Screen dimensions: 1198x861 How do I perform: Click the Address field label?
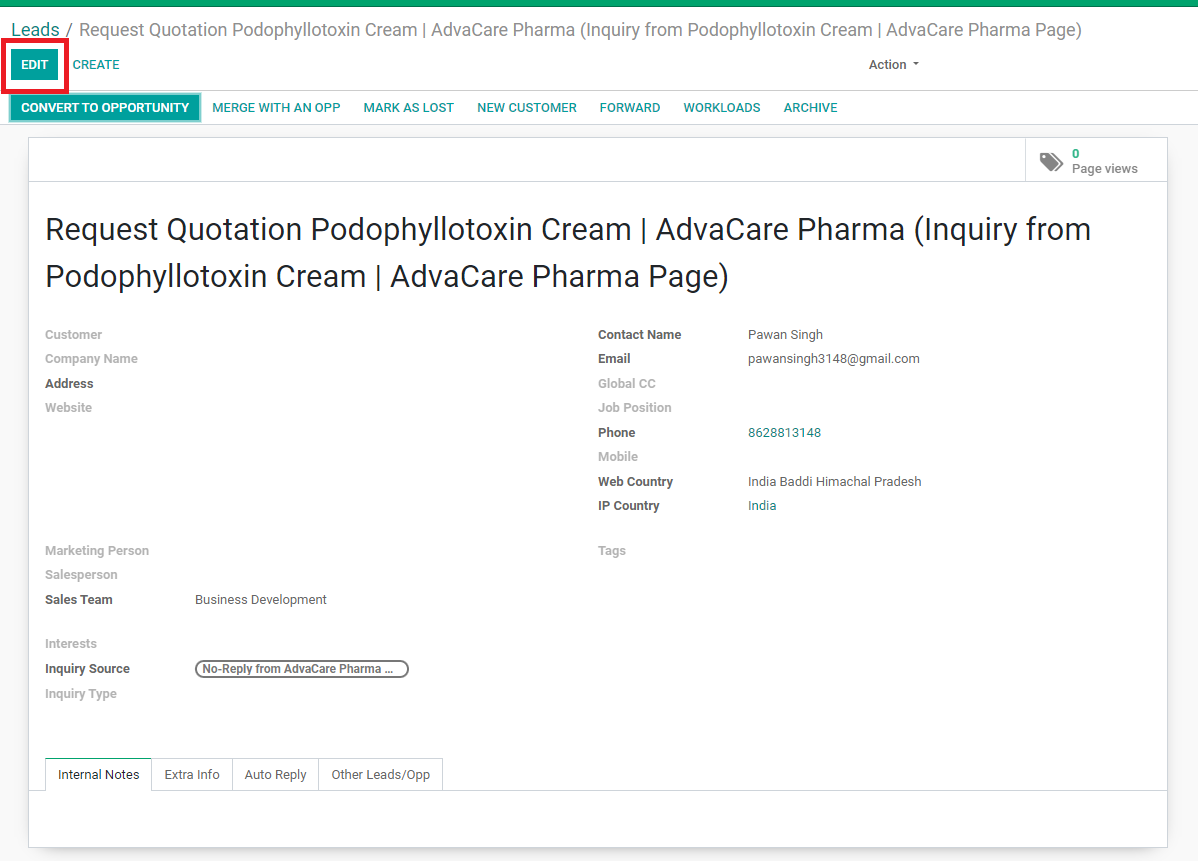tap(69, 384)
